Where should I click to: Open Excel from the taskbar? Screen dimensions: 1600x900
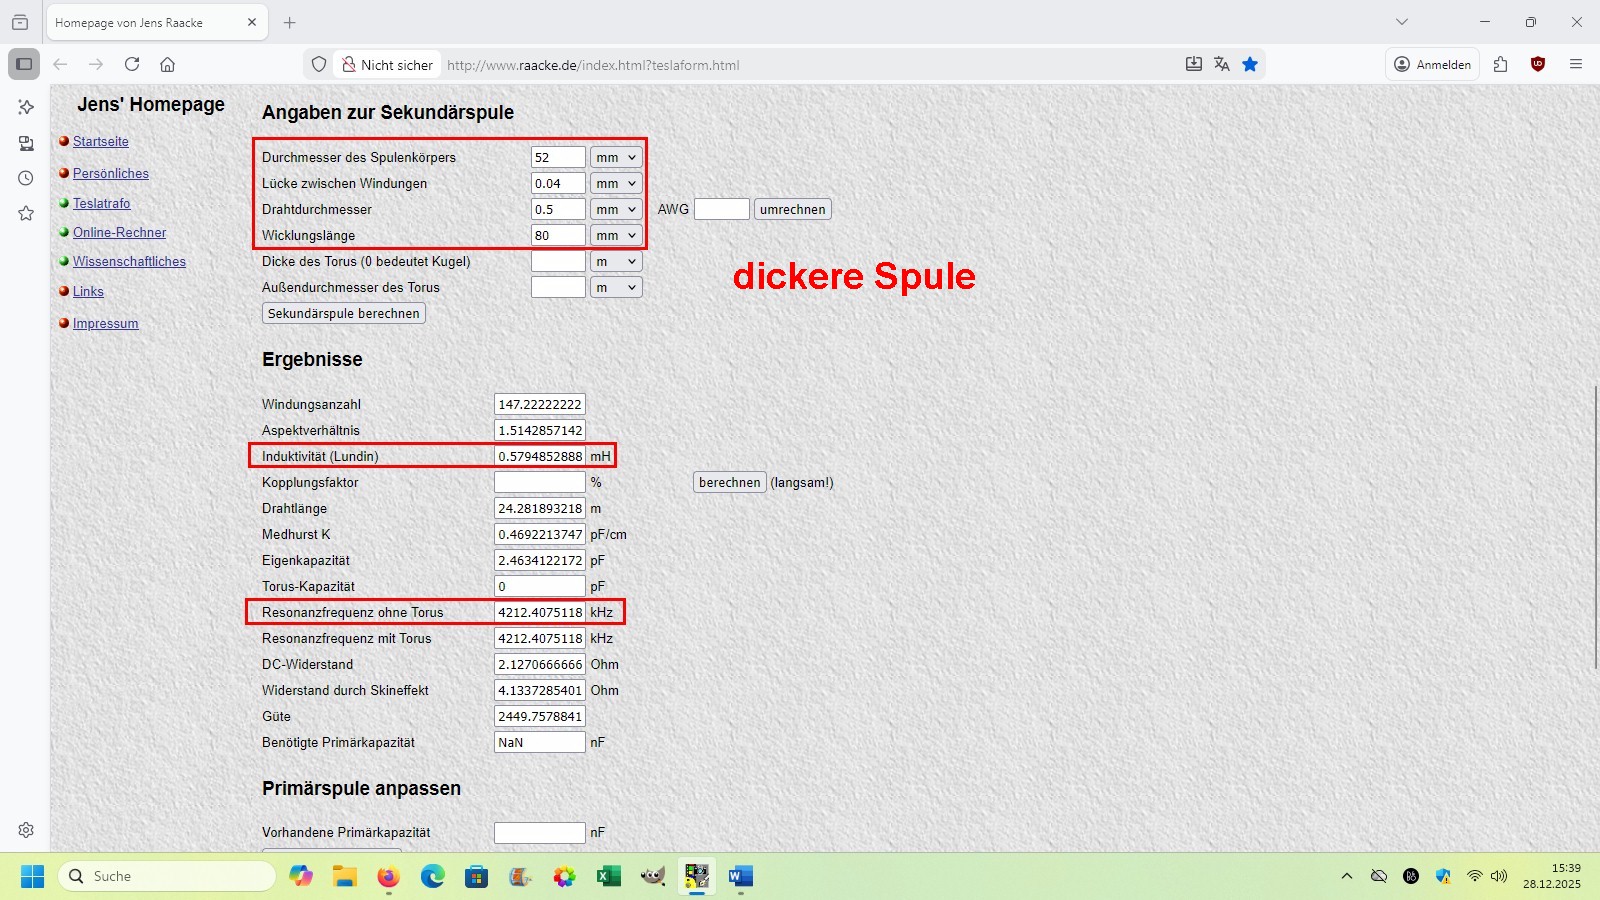608,876
